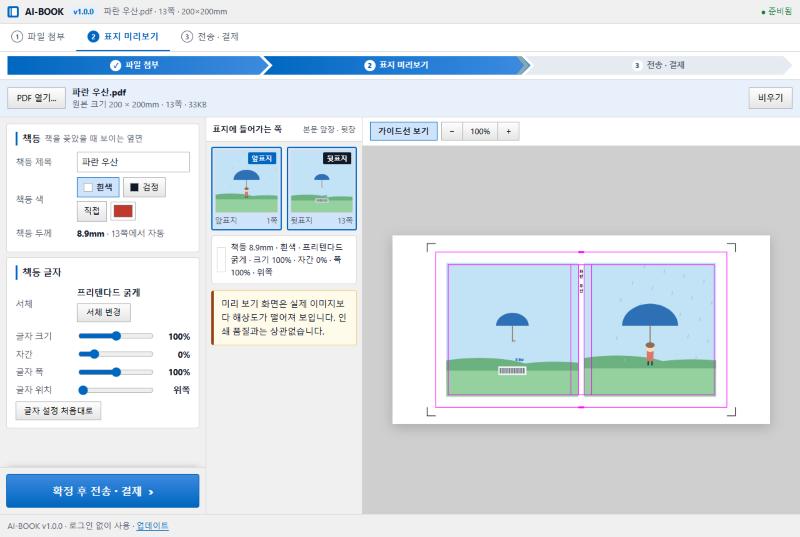800x537 pixels.
Task: Open the 파일 첨부 tab
Action: tap(38, 36)
